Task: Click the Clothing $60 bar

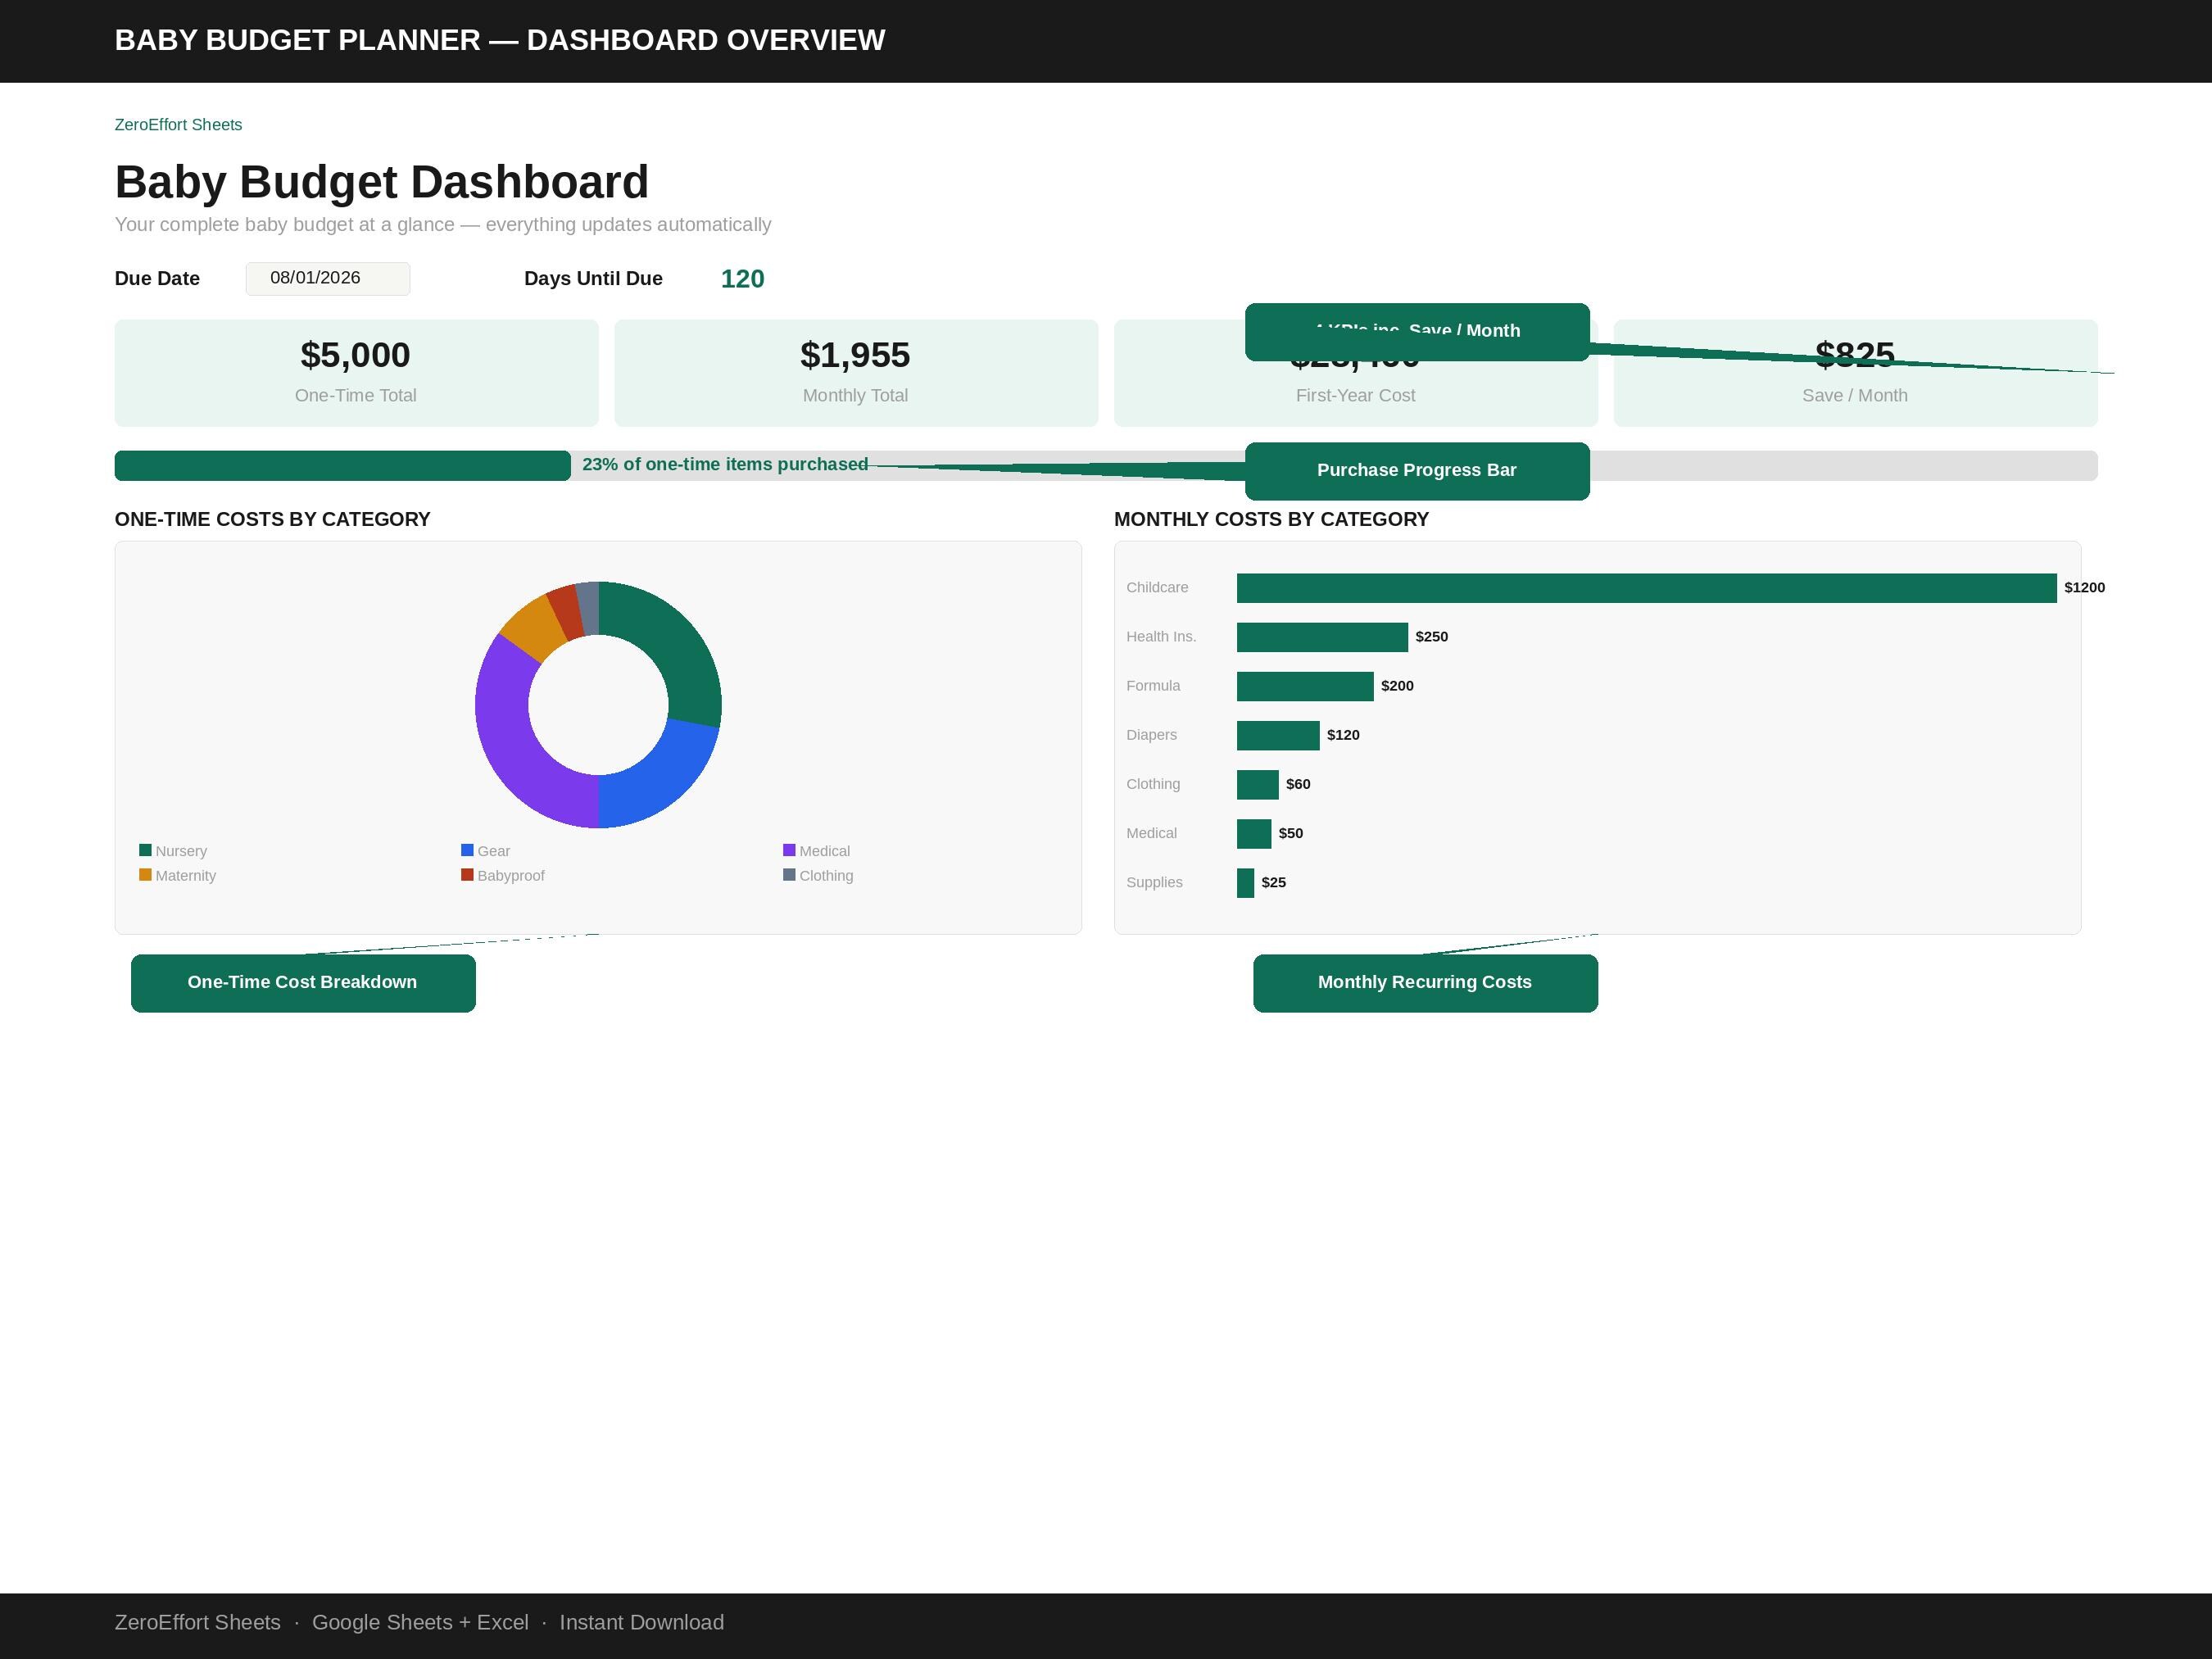Action: 1257,785
